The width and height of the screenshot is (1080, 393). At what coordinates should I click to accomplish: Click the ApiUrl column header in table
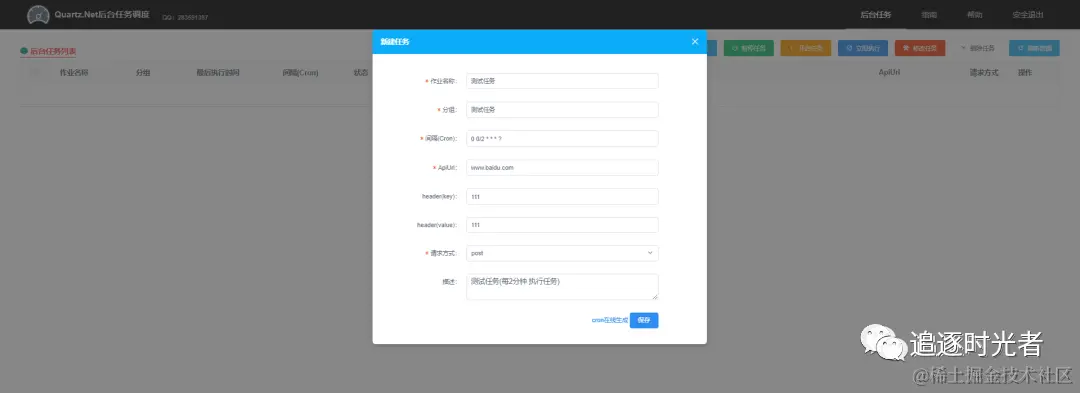pos(889,72)
